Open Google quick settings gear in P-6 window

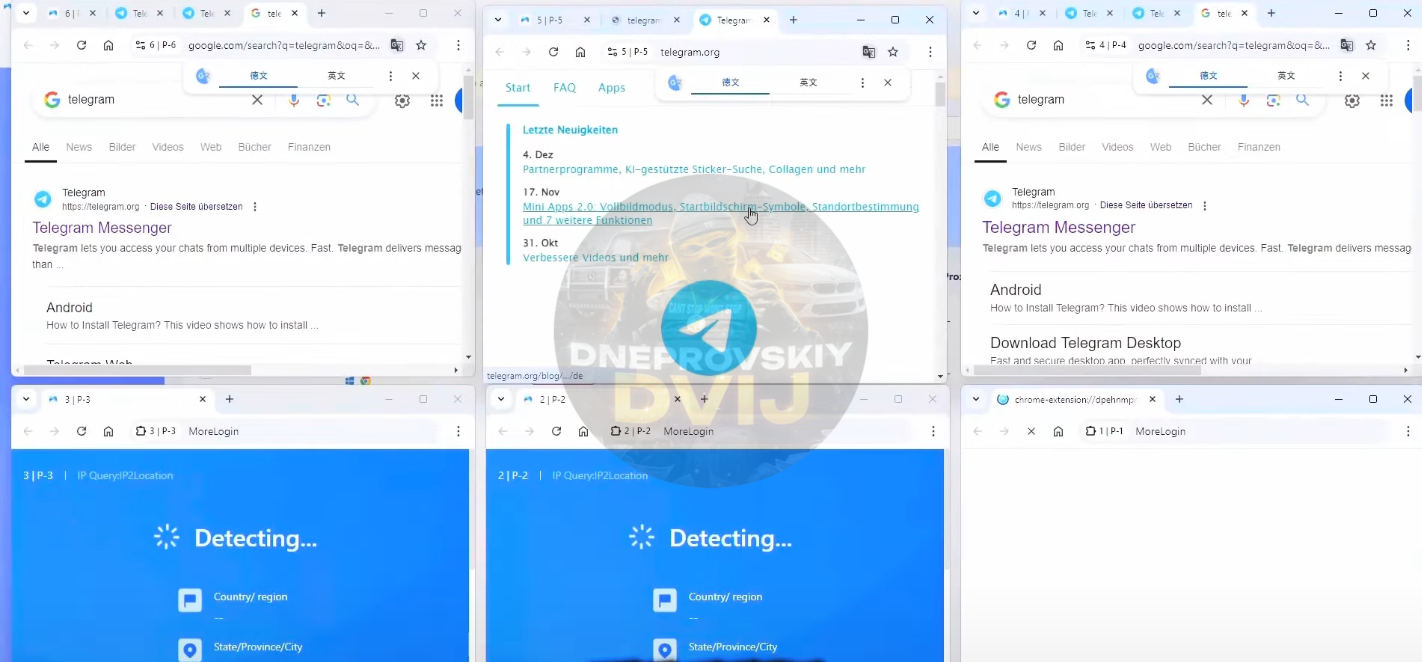pos(402,100)
